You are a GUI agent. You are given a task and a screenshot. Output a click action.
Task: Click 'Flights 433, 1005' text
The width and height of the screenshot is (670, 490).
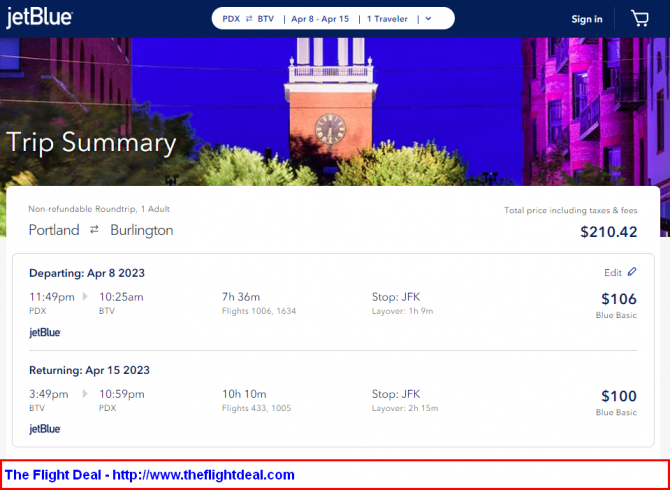(x=256, y=408)
